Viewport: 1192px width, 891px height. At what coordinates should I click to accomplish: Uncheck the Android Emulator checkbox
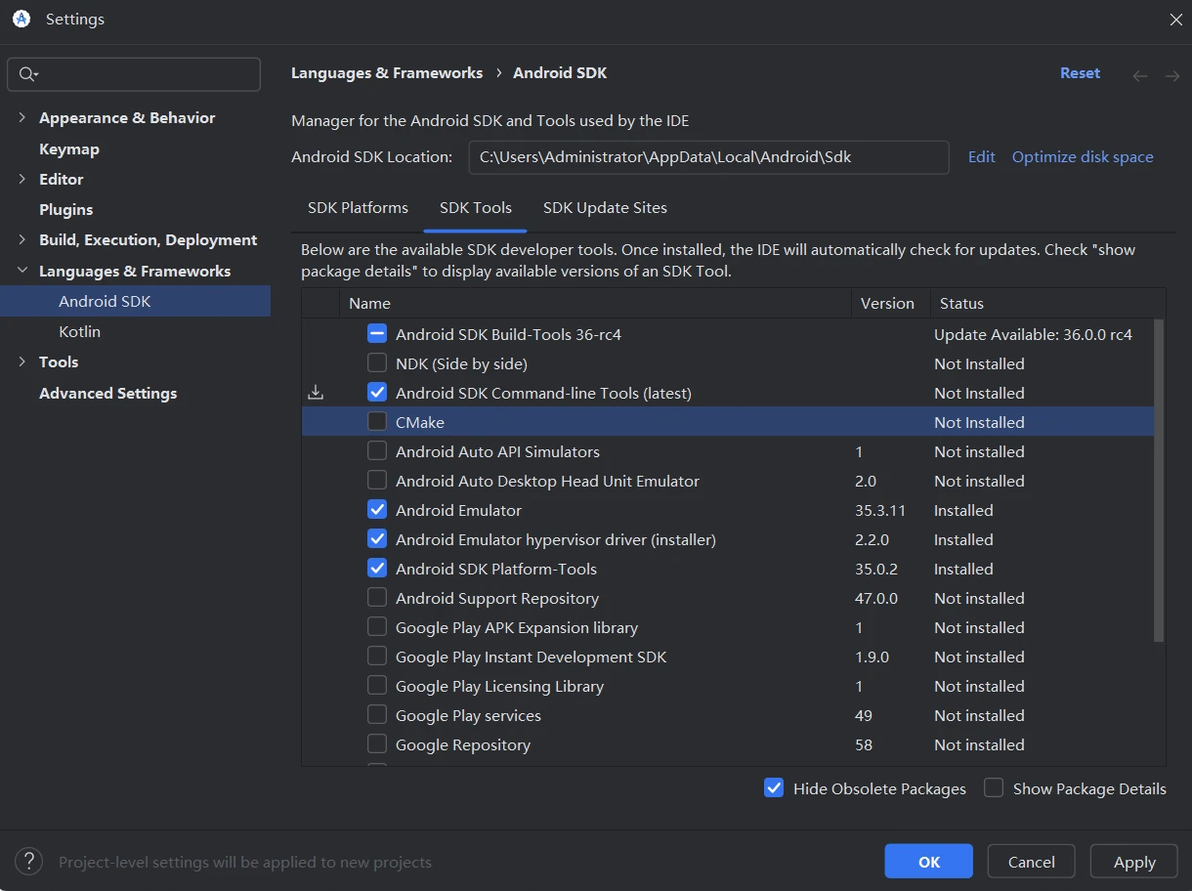pos(377,509)
